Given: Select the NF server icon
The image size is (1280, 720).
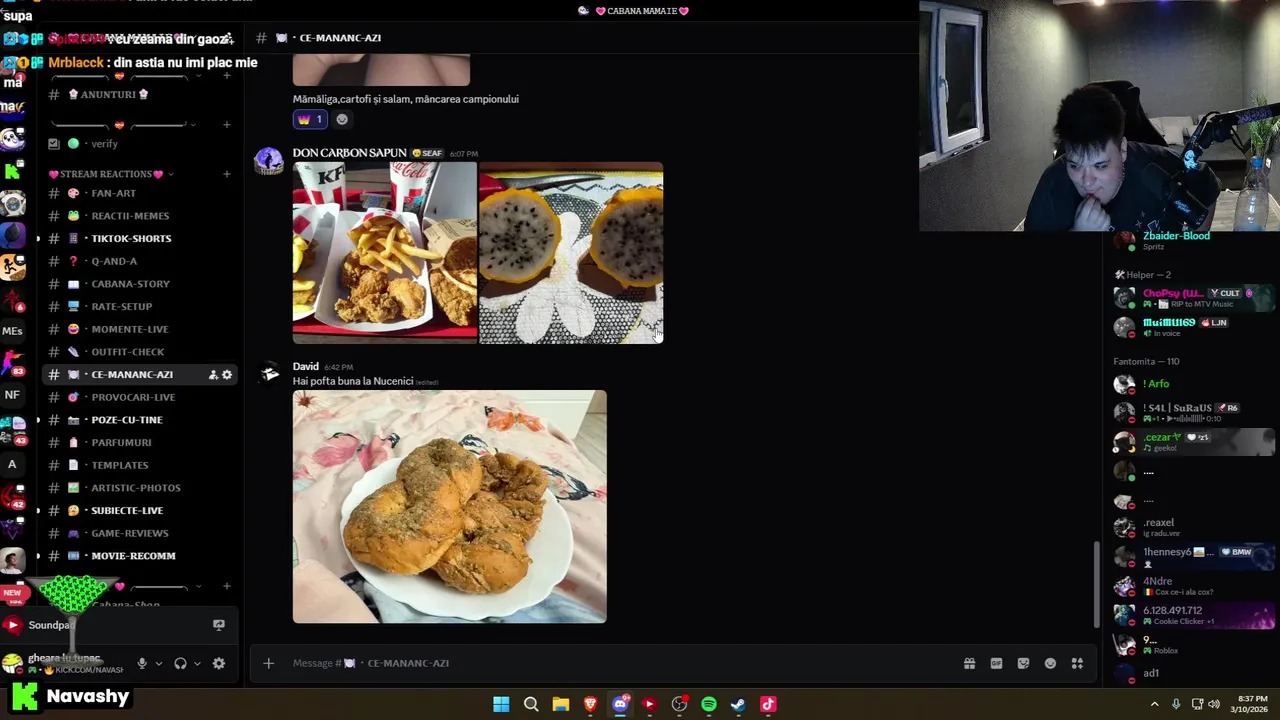Looking at the screenshot, I should point(12,395).
